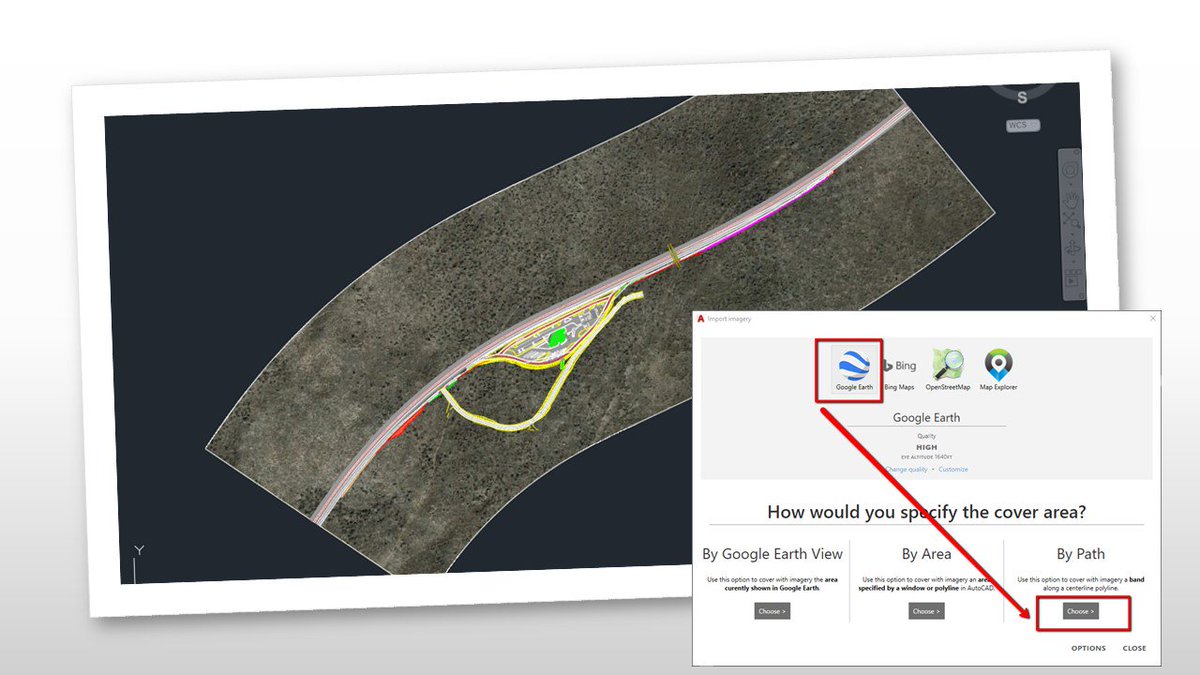Click the S direction on the ViewCube compass
This screenshot has width=1200, height=675.
tap(1022, 97)
